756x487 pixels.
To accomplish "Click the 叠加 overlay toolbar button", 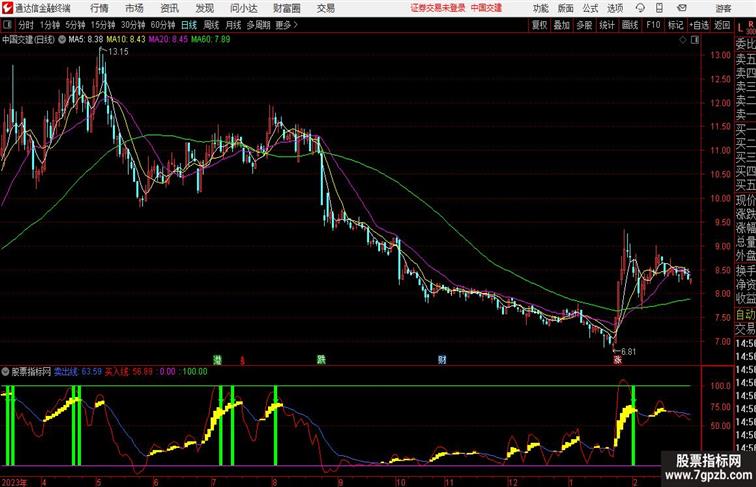I will pos(562,25).
